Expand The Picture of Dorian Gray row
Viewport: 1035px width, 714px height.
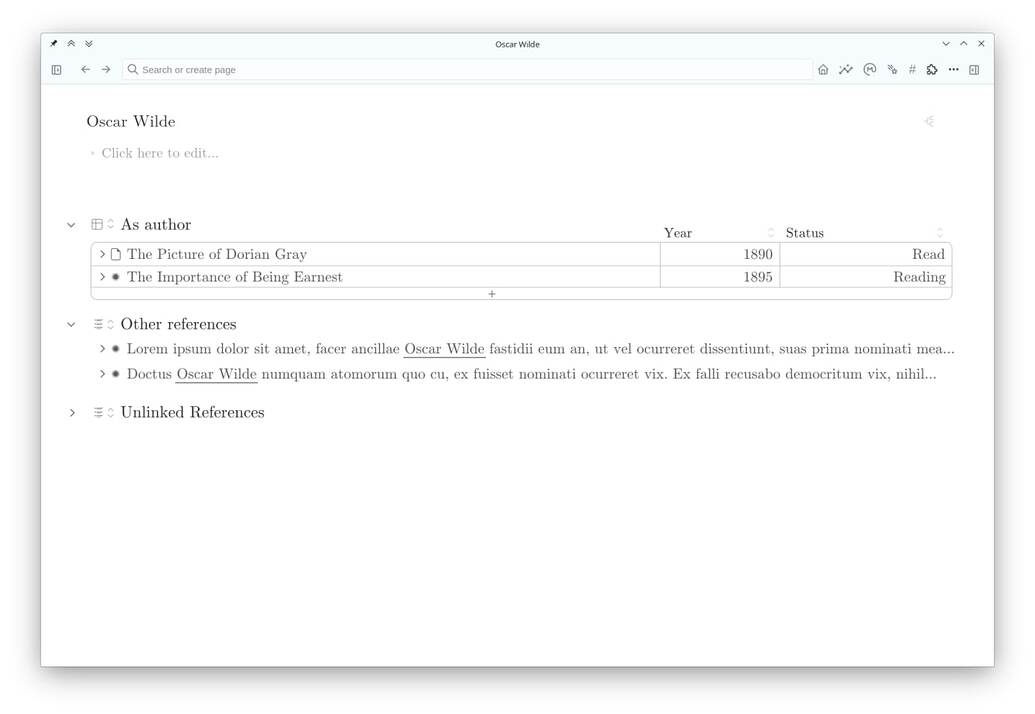click(103, 254)
